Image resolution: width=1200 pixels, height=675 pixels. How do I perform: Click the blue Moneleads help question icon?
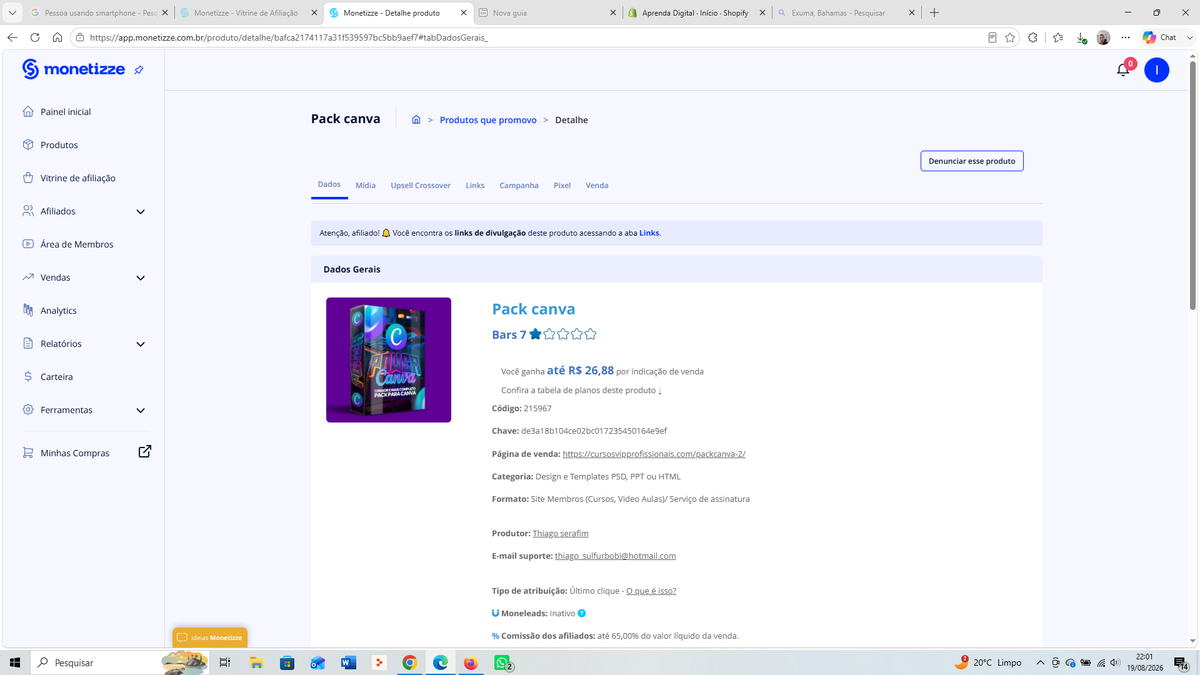pyautogui.click(x=582, y=613)
